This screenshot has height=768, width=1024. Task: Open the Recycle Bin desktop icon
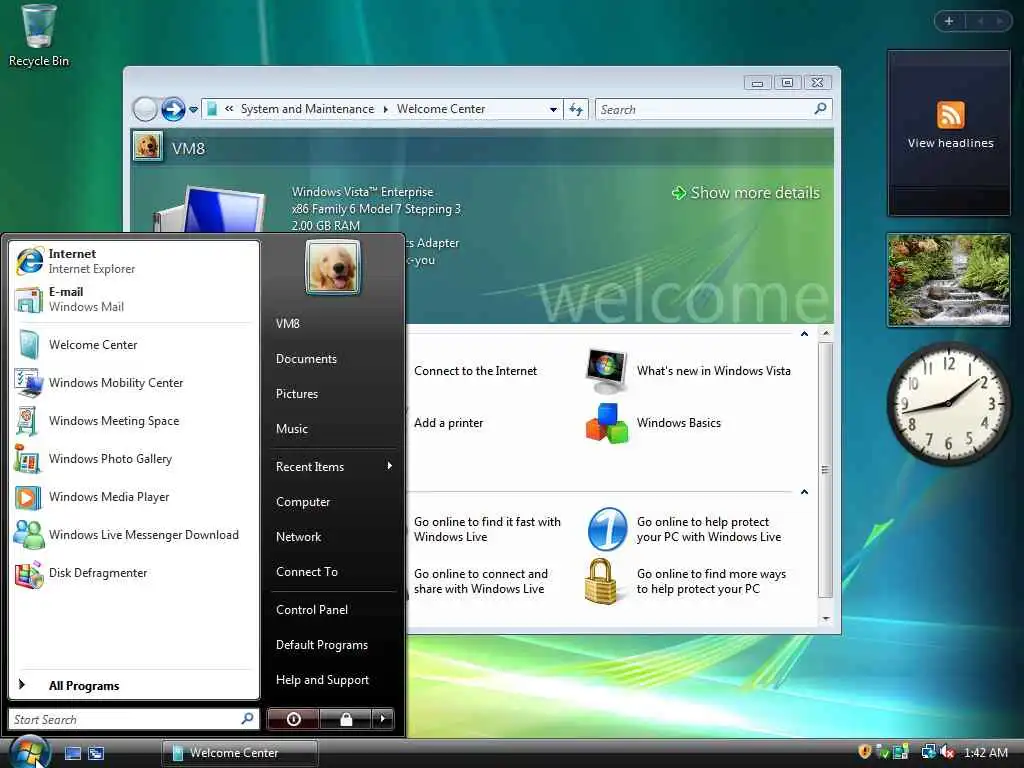(39, 37)
